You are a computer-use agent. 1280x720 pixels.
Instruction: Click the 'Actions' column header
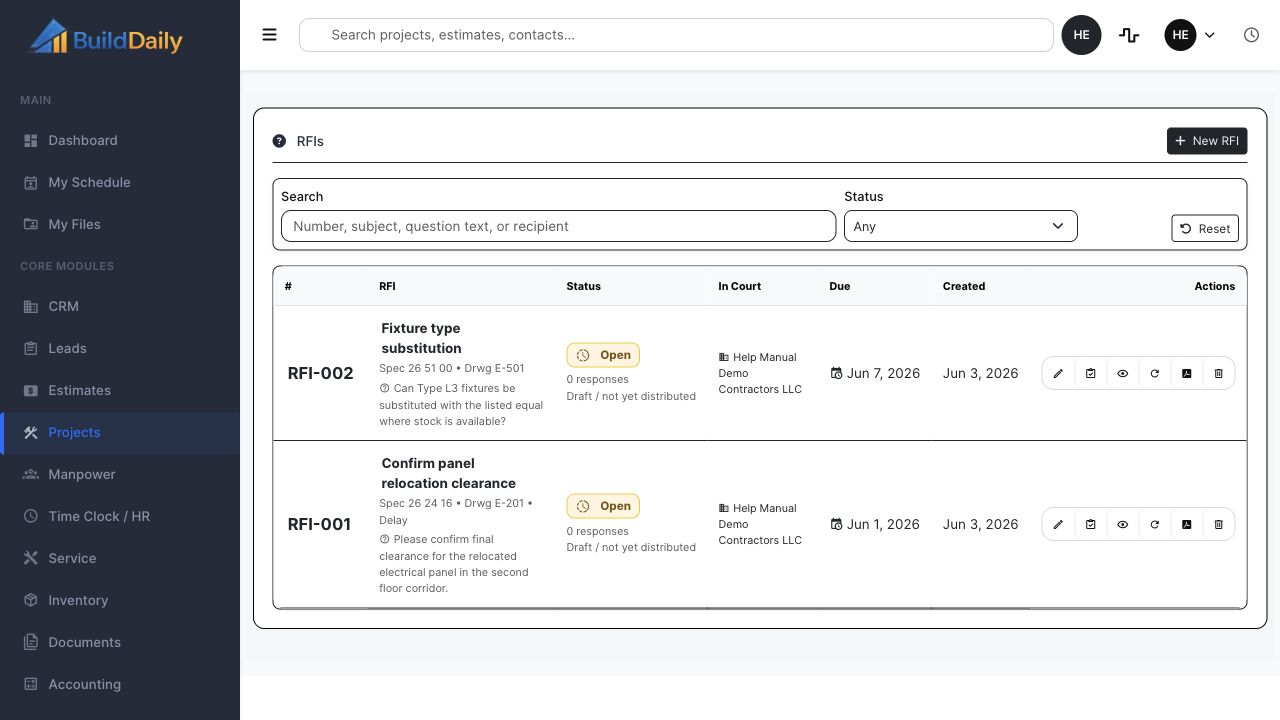tap(1215, 286)
